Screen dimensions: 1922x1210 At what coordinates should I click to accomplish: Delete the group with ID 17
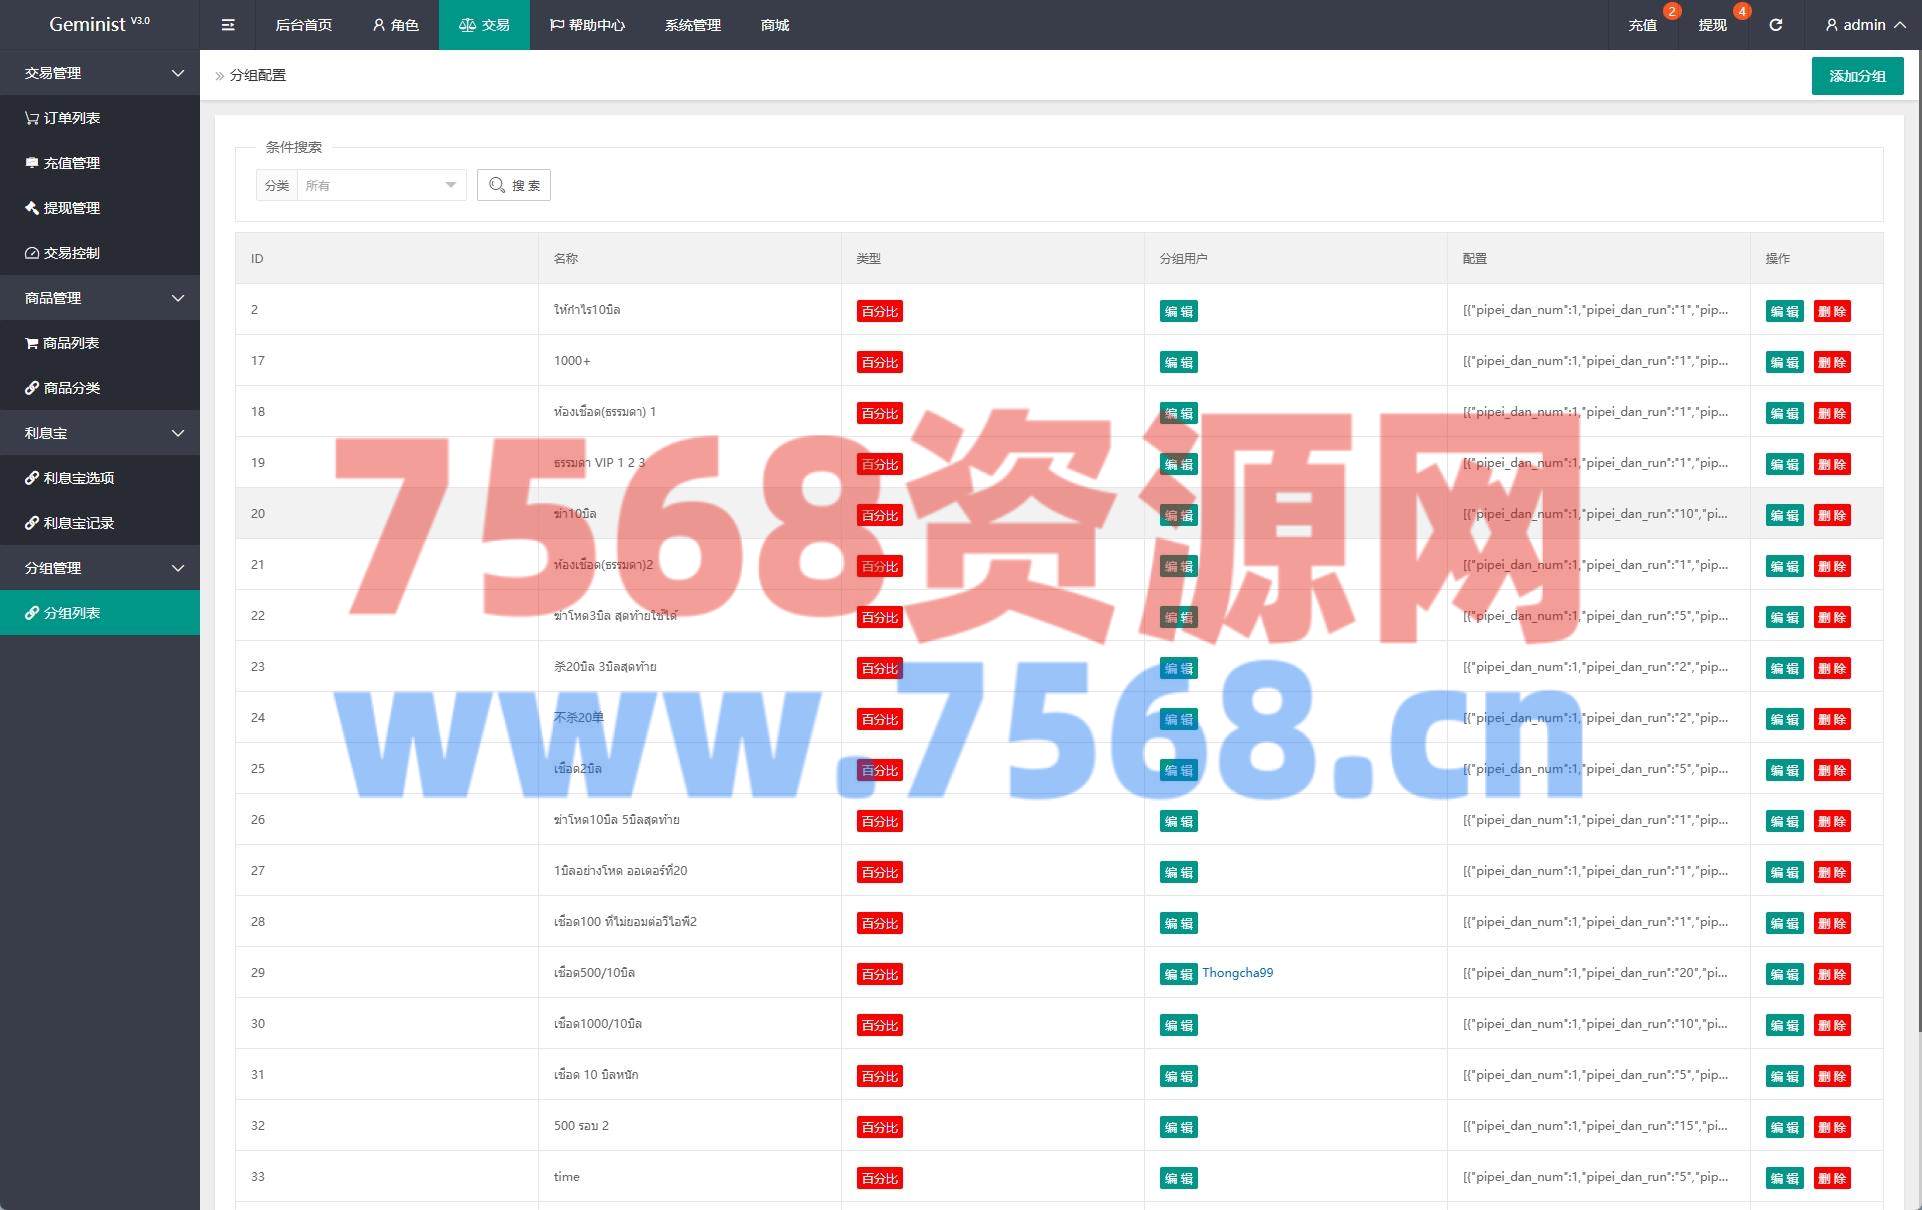(x=1831, y=362)
